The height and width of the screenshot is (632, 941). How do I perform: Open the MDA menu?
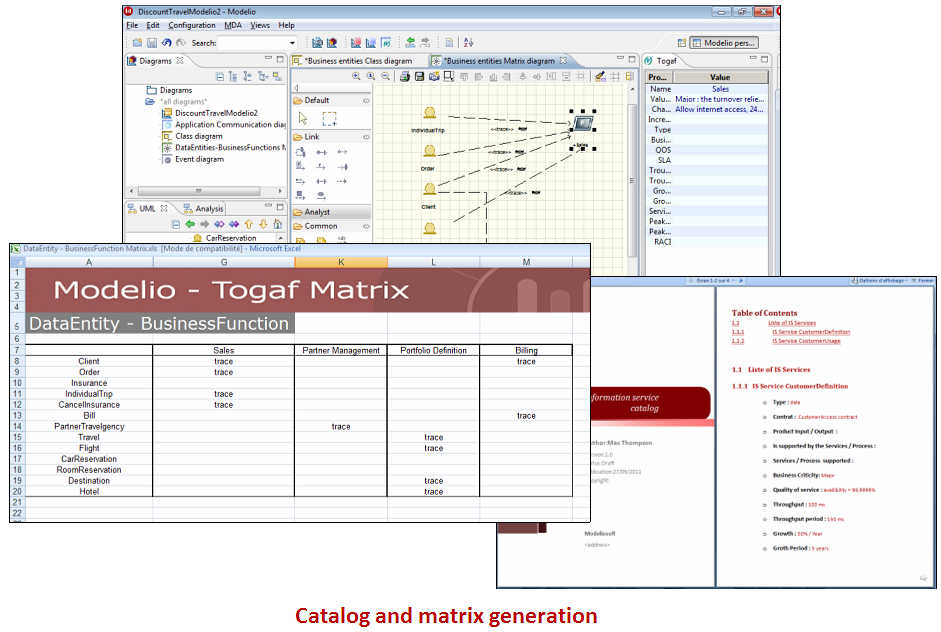(x=233, y=25)
